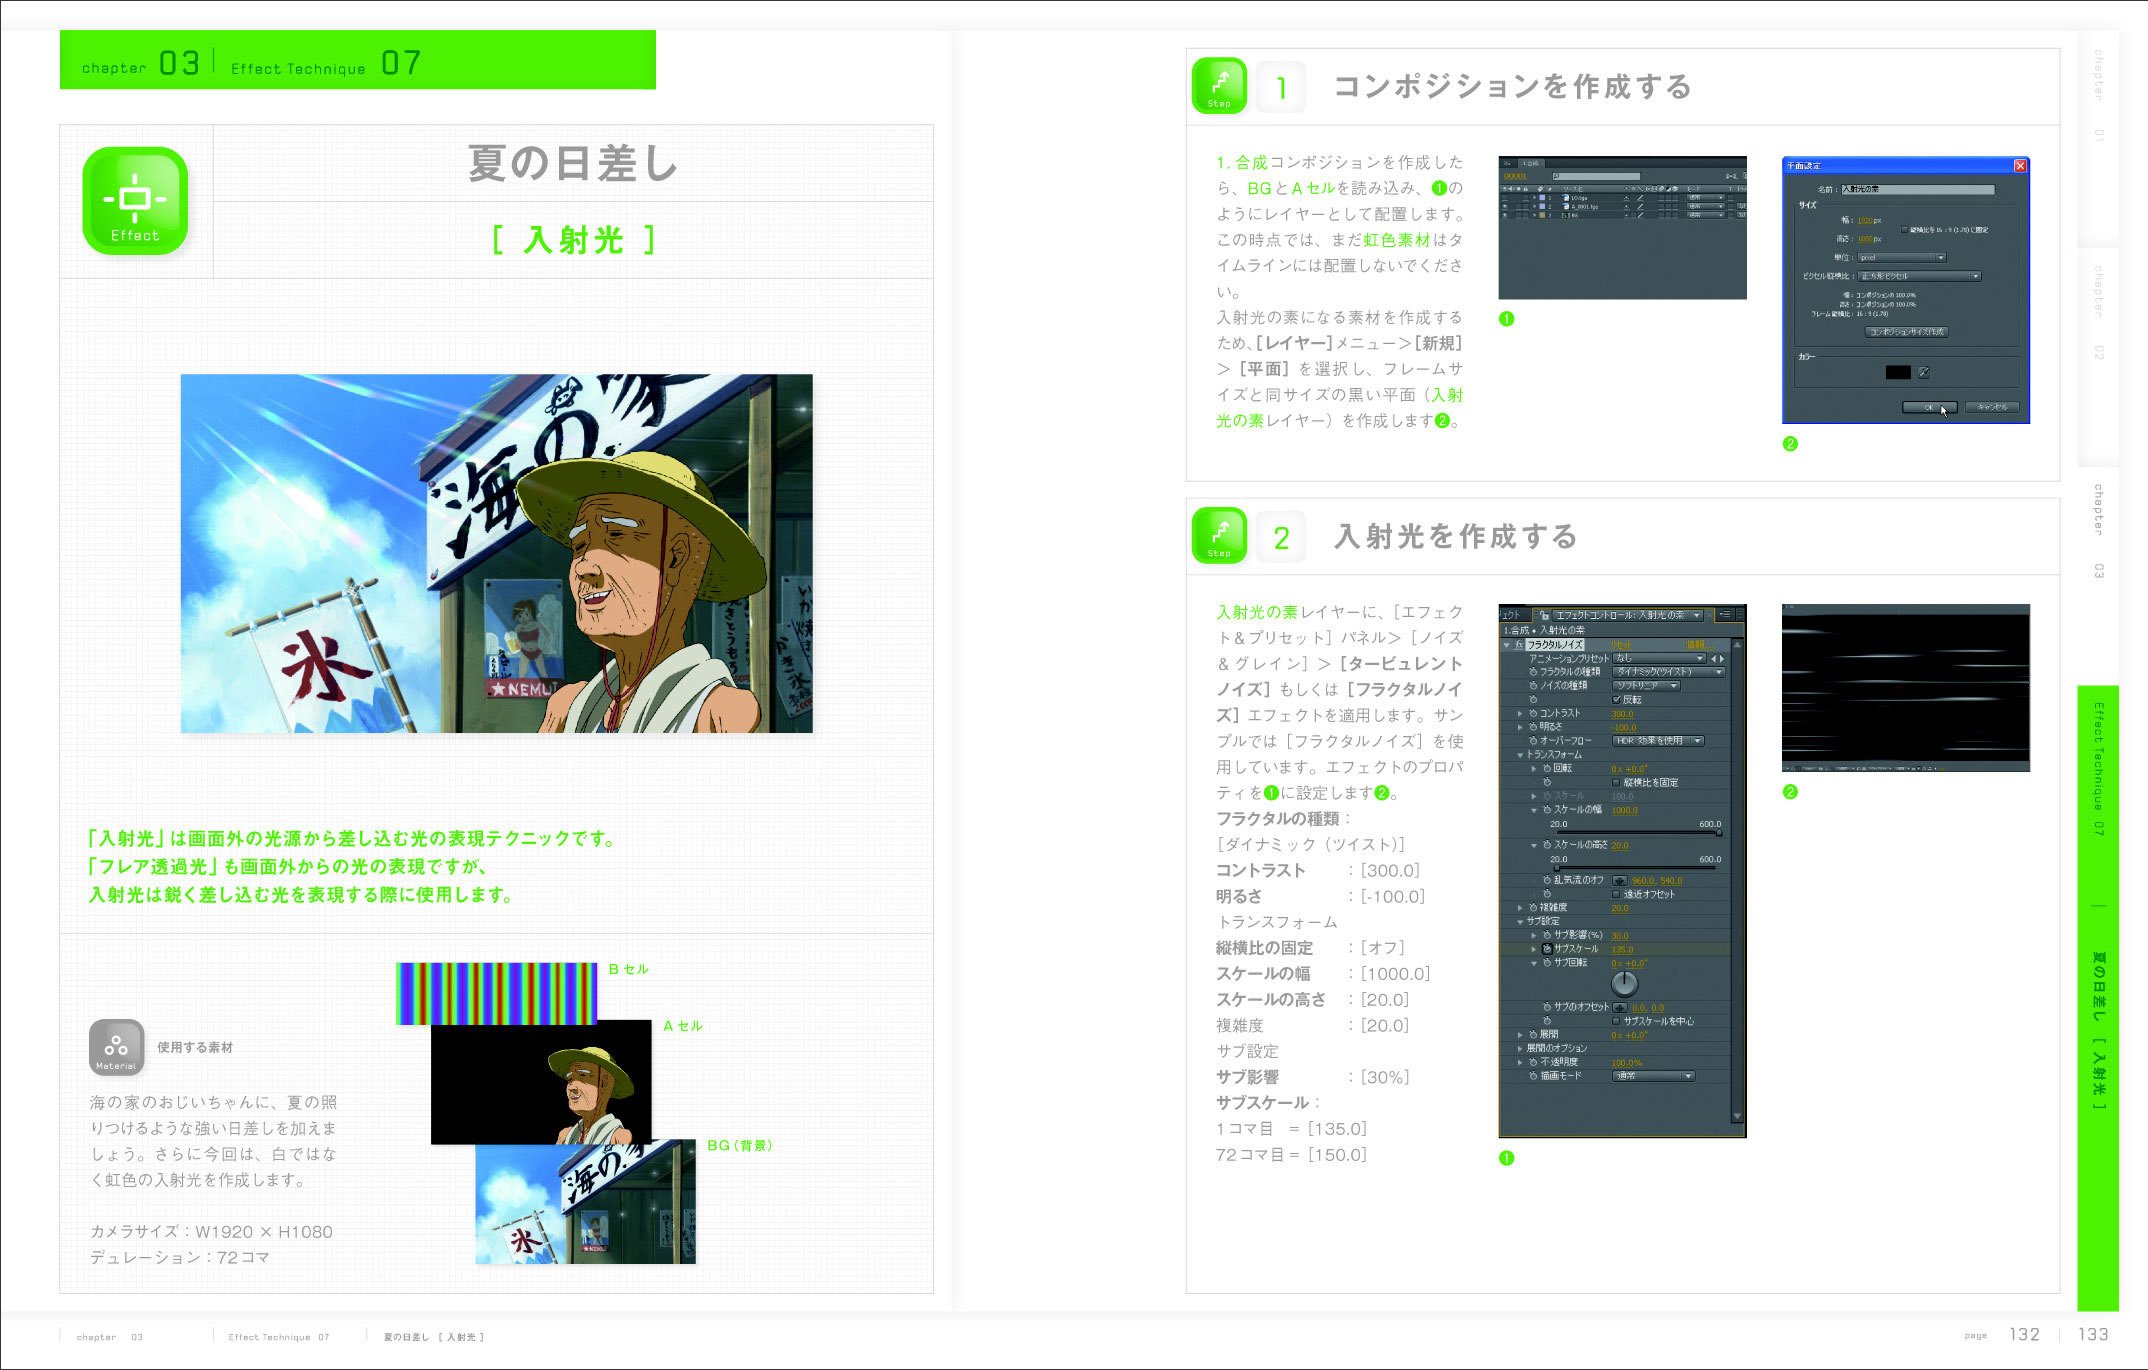Viewport: 2148px width, 1370px height.
Task: Click lock icon on Effect Controls tab
Action: click(x=1544, y=615)
